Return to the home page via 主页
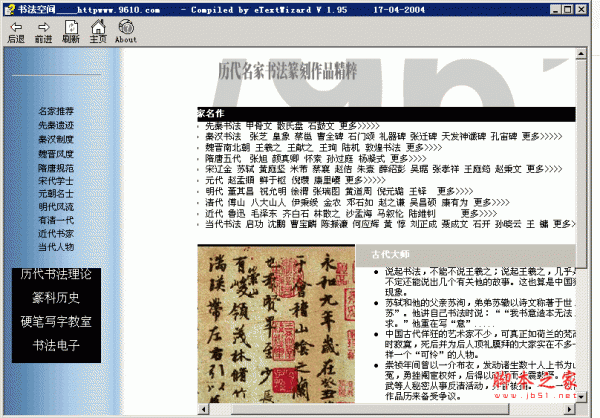The image size is (600, 418). [98, 32]
